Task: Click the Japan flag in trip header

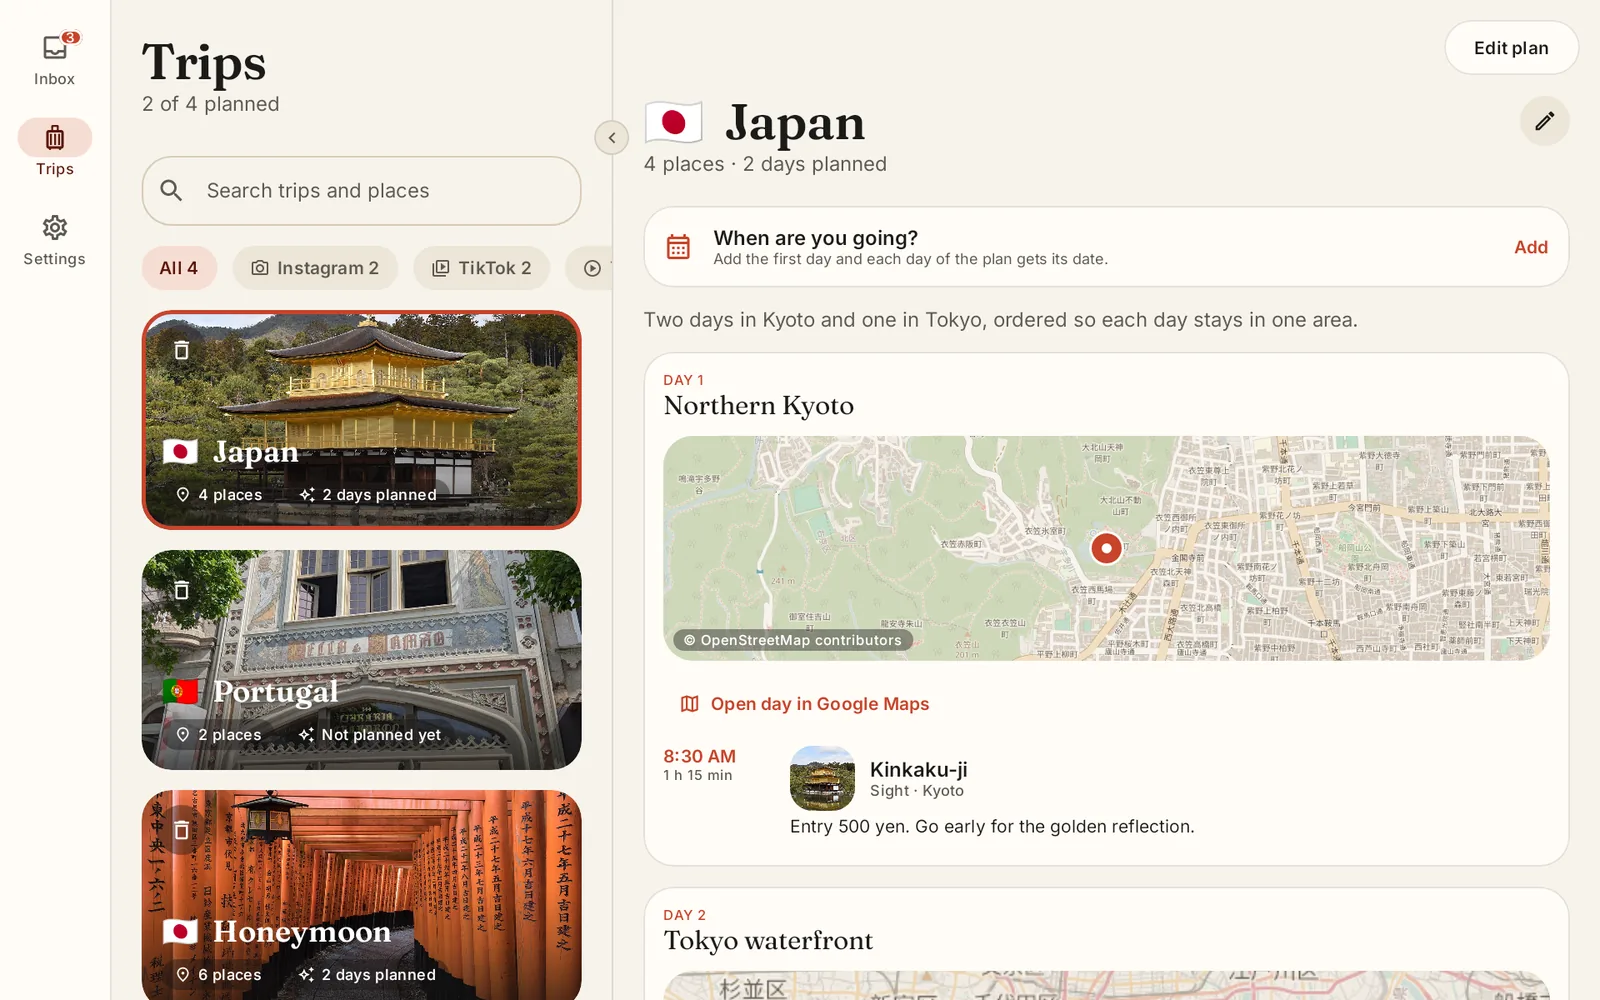Action: tap(674, 123)
